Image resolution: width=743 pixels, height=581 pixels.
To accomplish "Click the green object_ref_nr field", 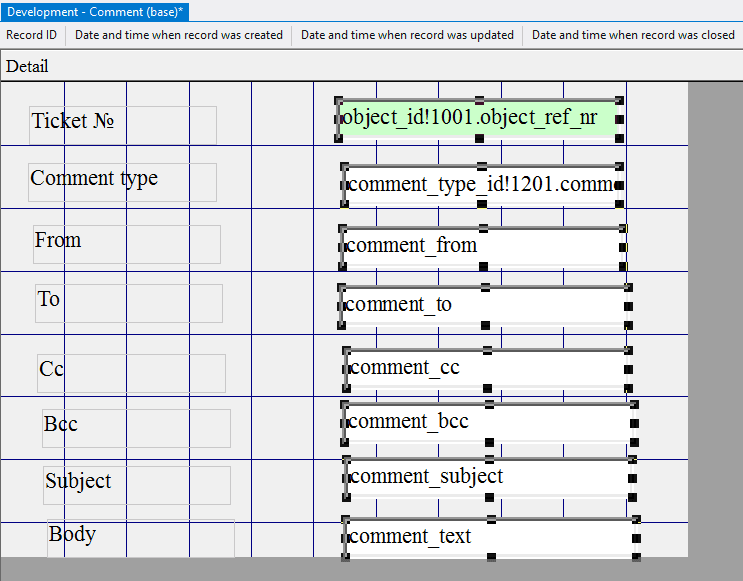I will [x=480, y=120].
